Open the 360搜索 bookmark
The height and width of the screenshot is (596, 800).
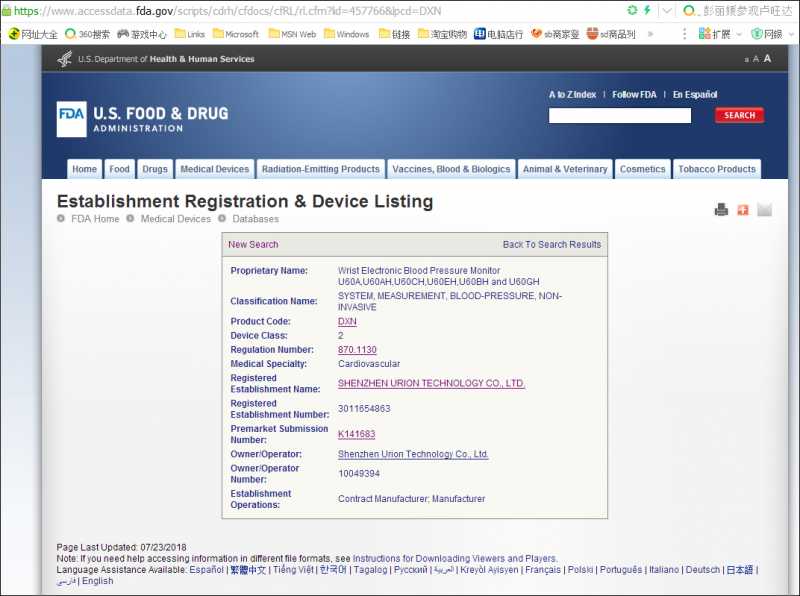pos(88,34)
